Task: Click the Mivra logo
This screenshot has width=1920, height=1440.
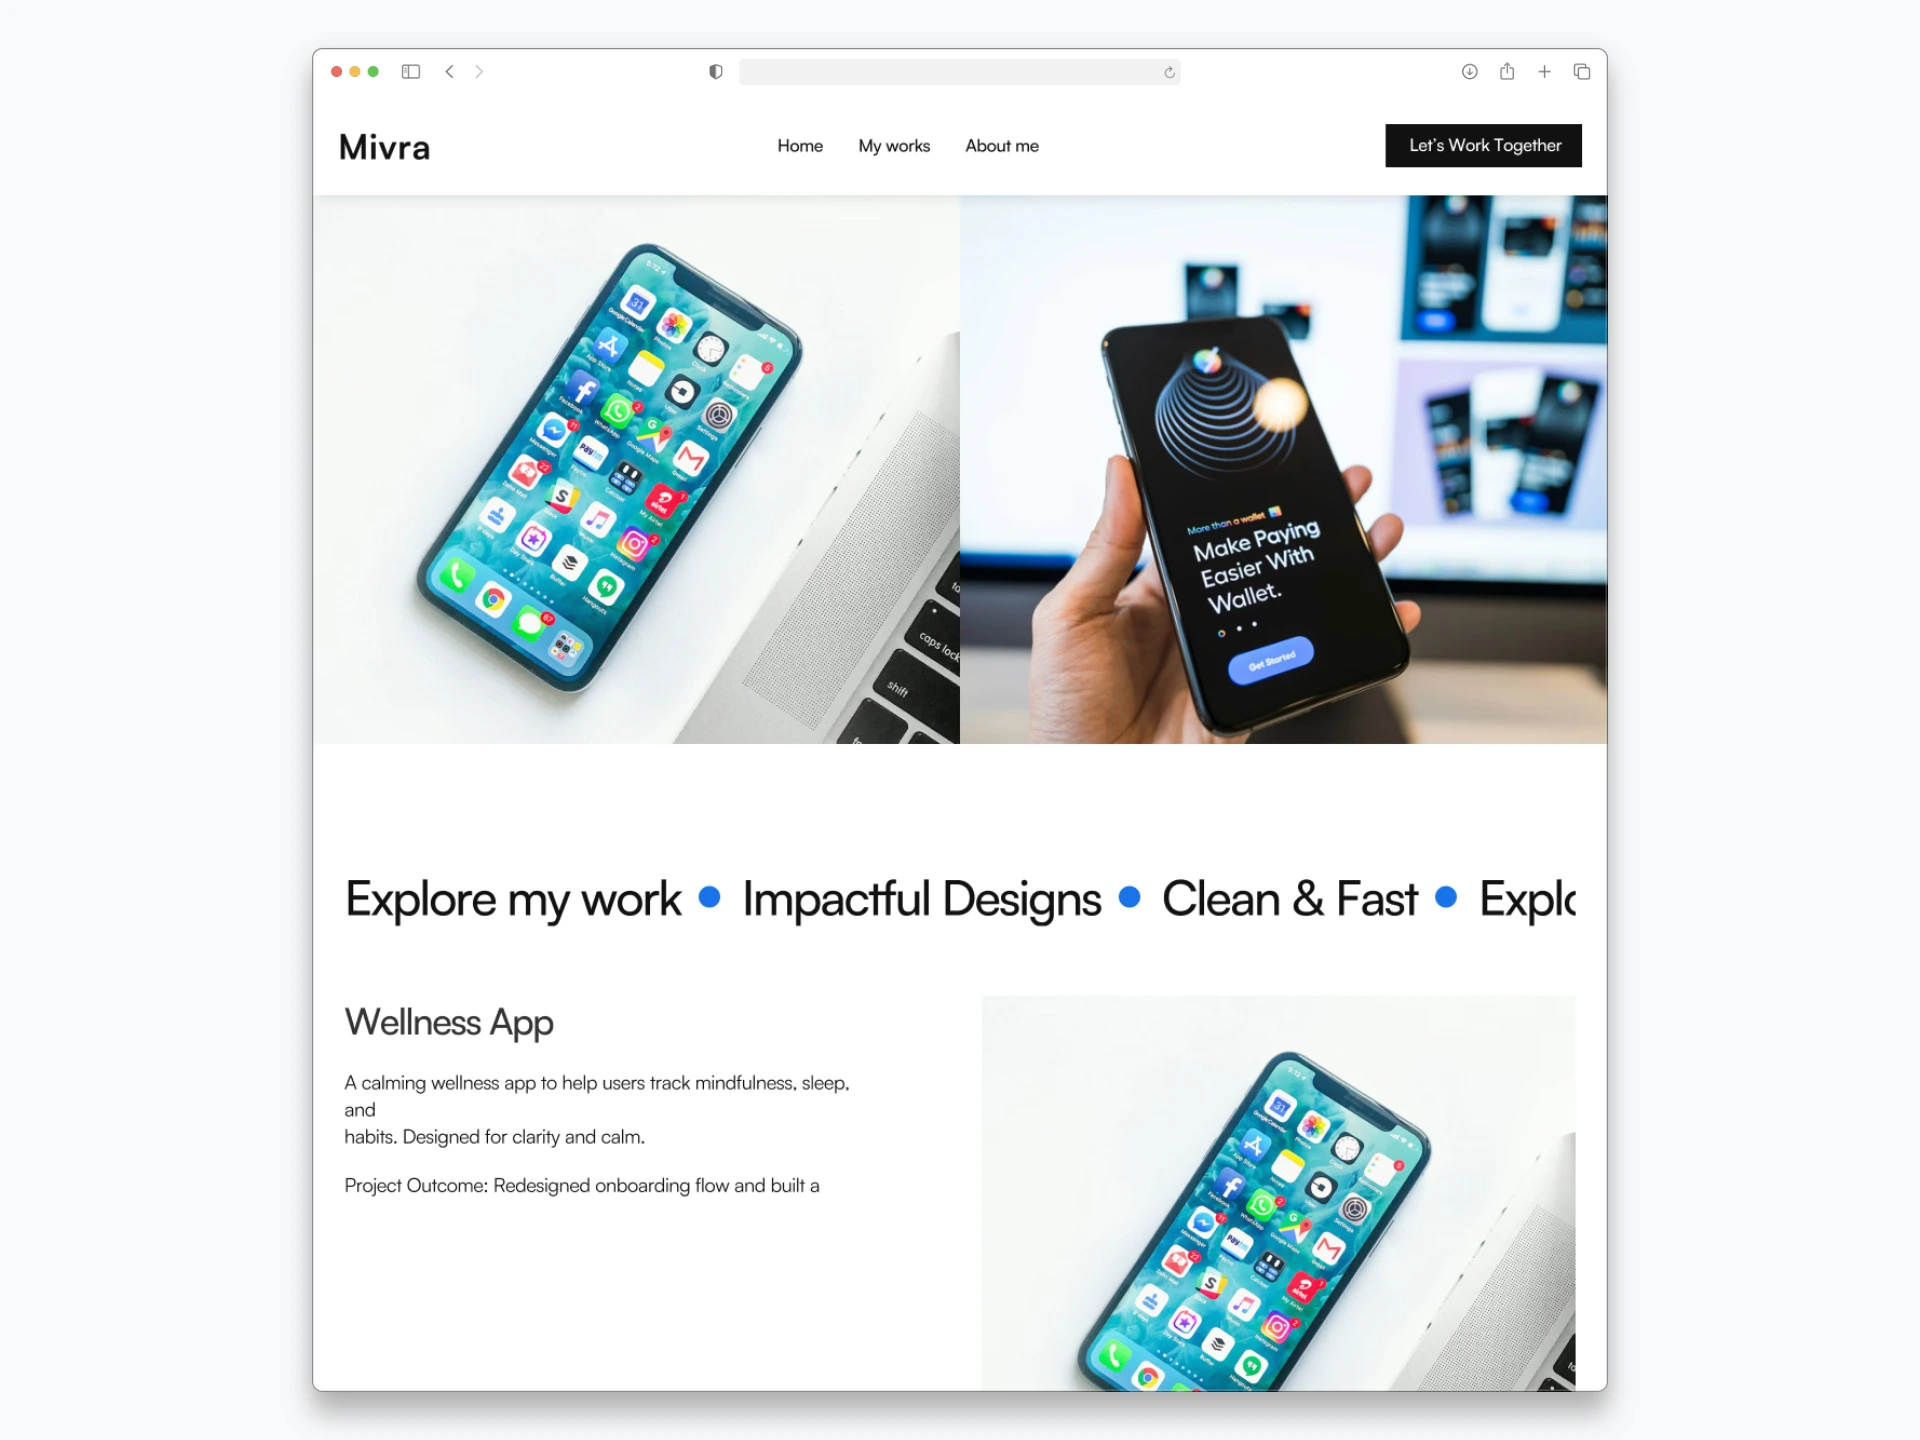Action: tap(385, 147)
